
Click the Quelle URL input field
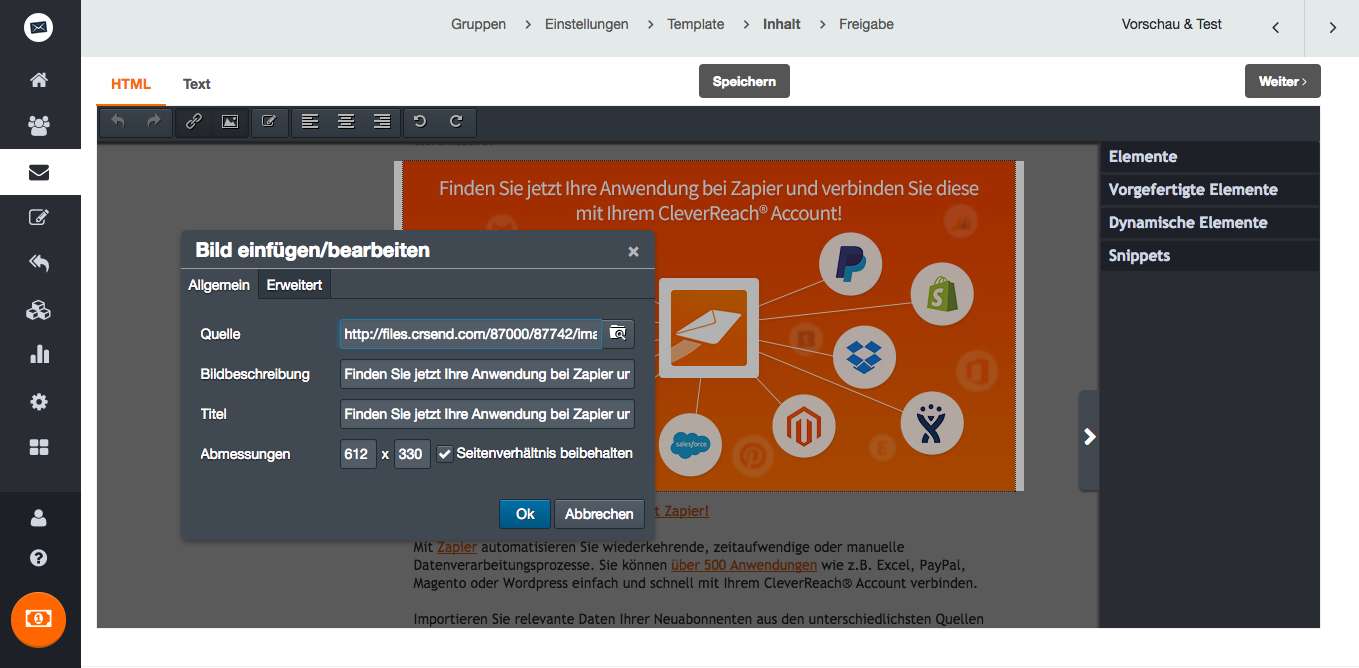[x=471, y=334]
